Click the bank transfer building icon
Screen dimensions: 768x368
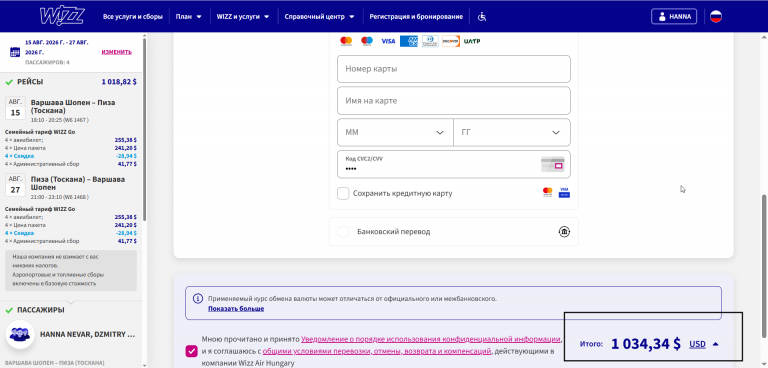coord(564,231)
